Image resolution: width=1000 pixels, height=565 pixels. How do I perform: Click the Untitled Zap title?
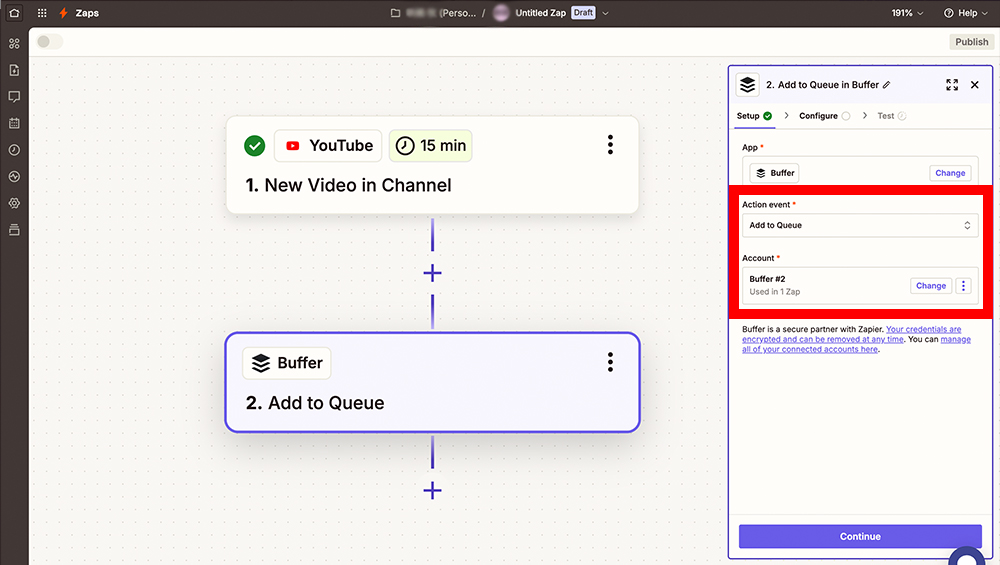coord(540,13)
